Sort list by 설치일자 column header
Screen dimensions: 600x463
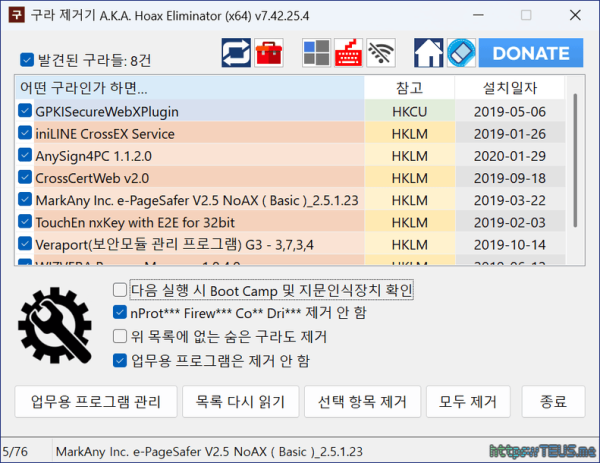pyautogui.click(x=509, y=88)
